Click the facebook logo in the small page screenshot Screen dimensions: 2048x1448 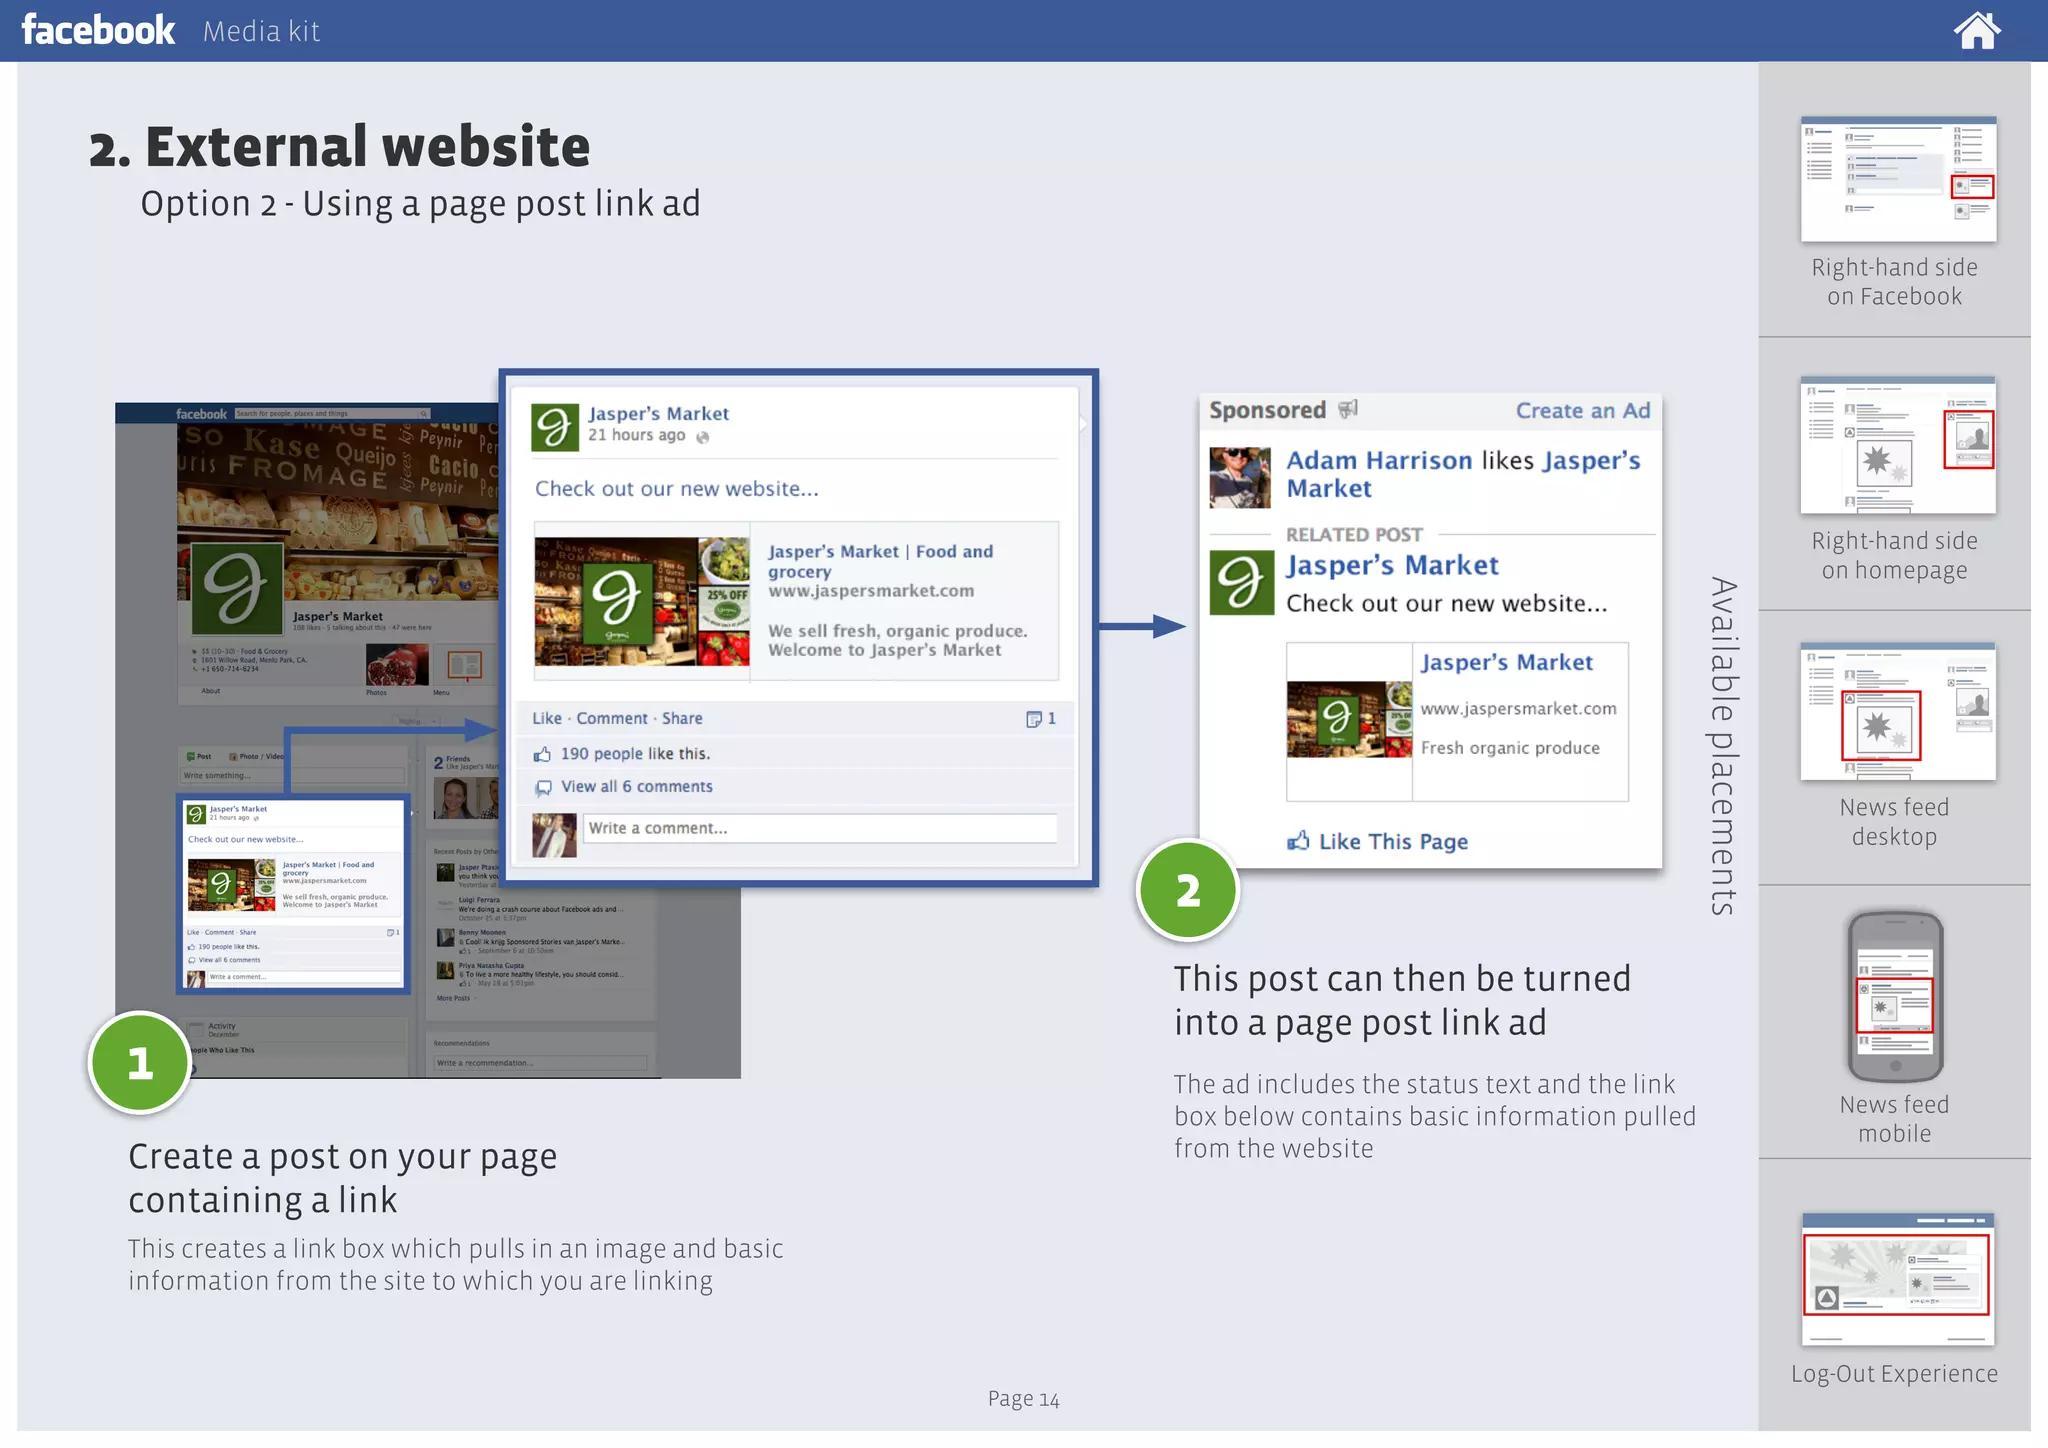(201, 414)
